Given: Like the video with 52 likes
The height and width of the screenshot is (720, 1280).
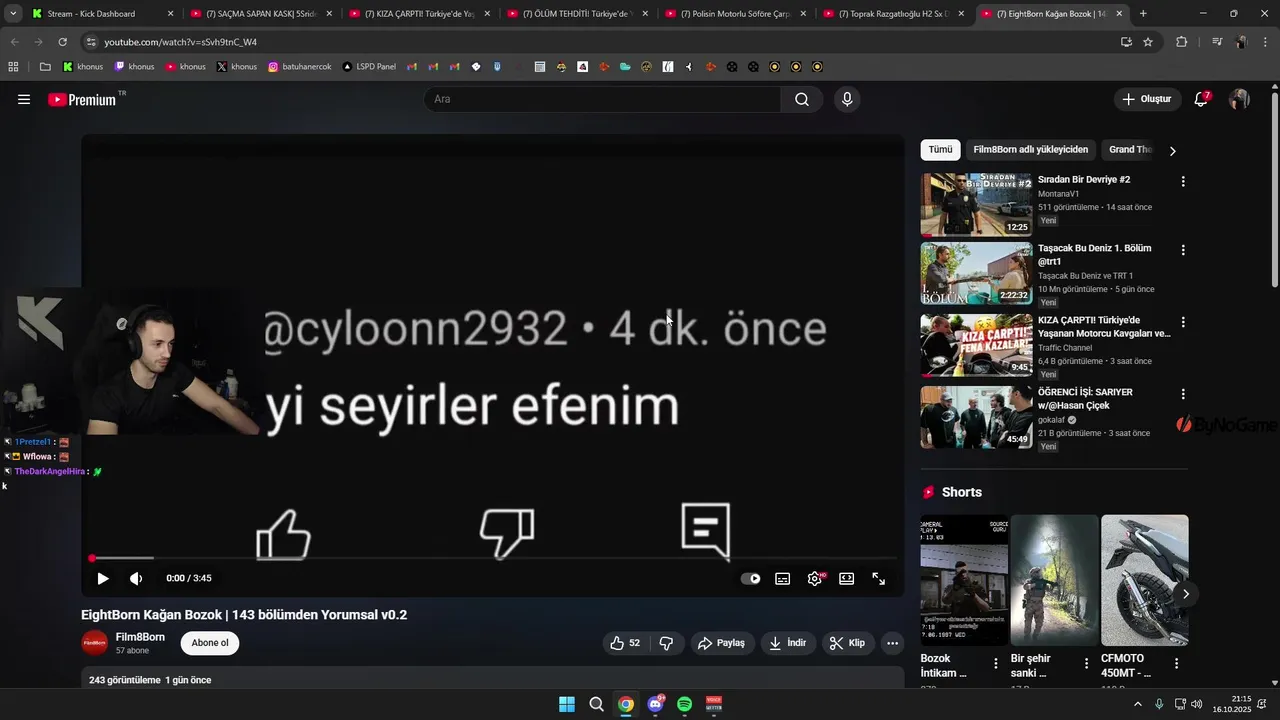Looking at the screenshot, I should tap(625, 643).
